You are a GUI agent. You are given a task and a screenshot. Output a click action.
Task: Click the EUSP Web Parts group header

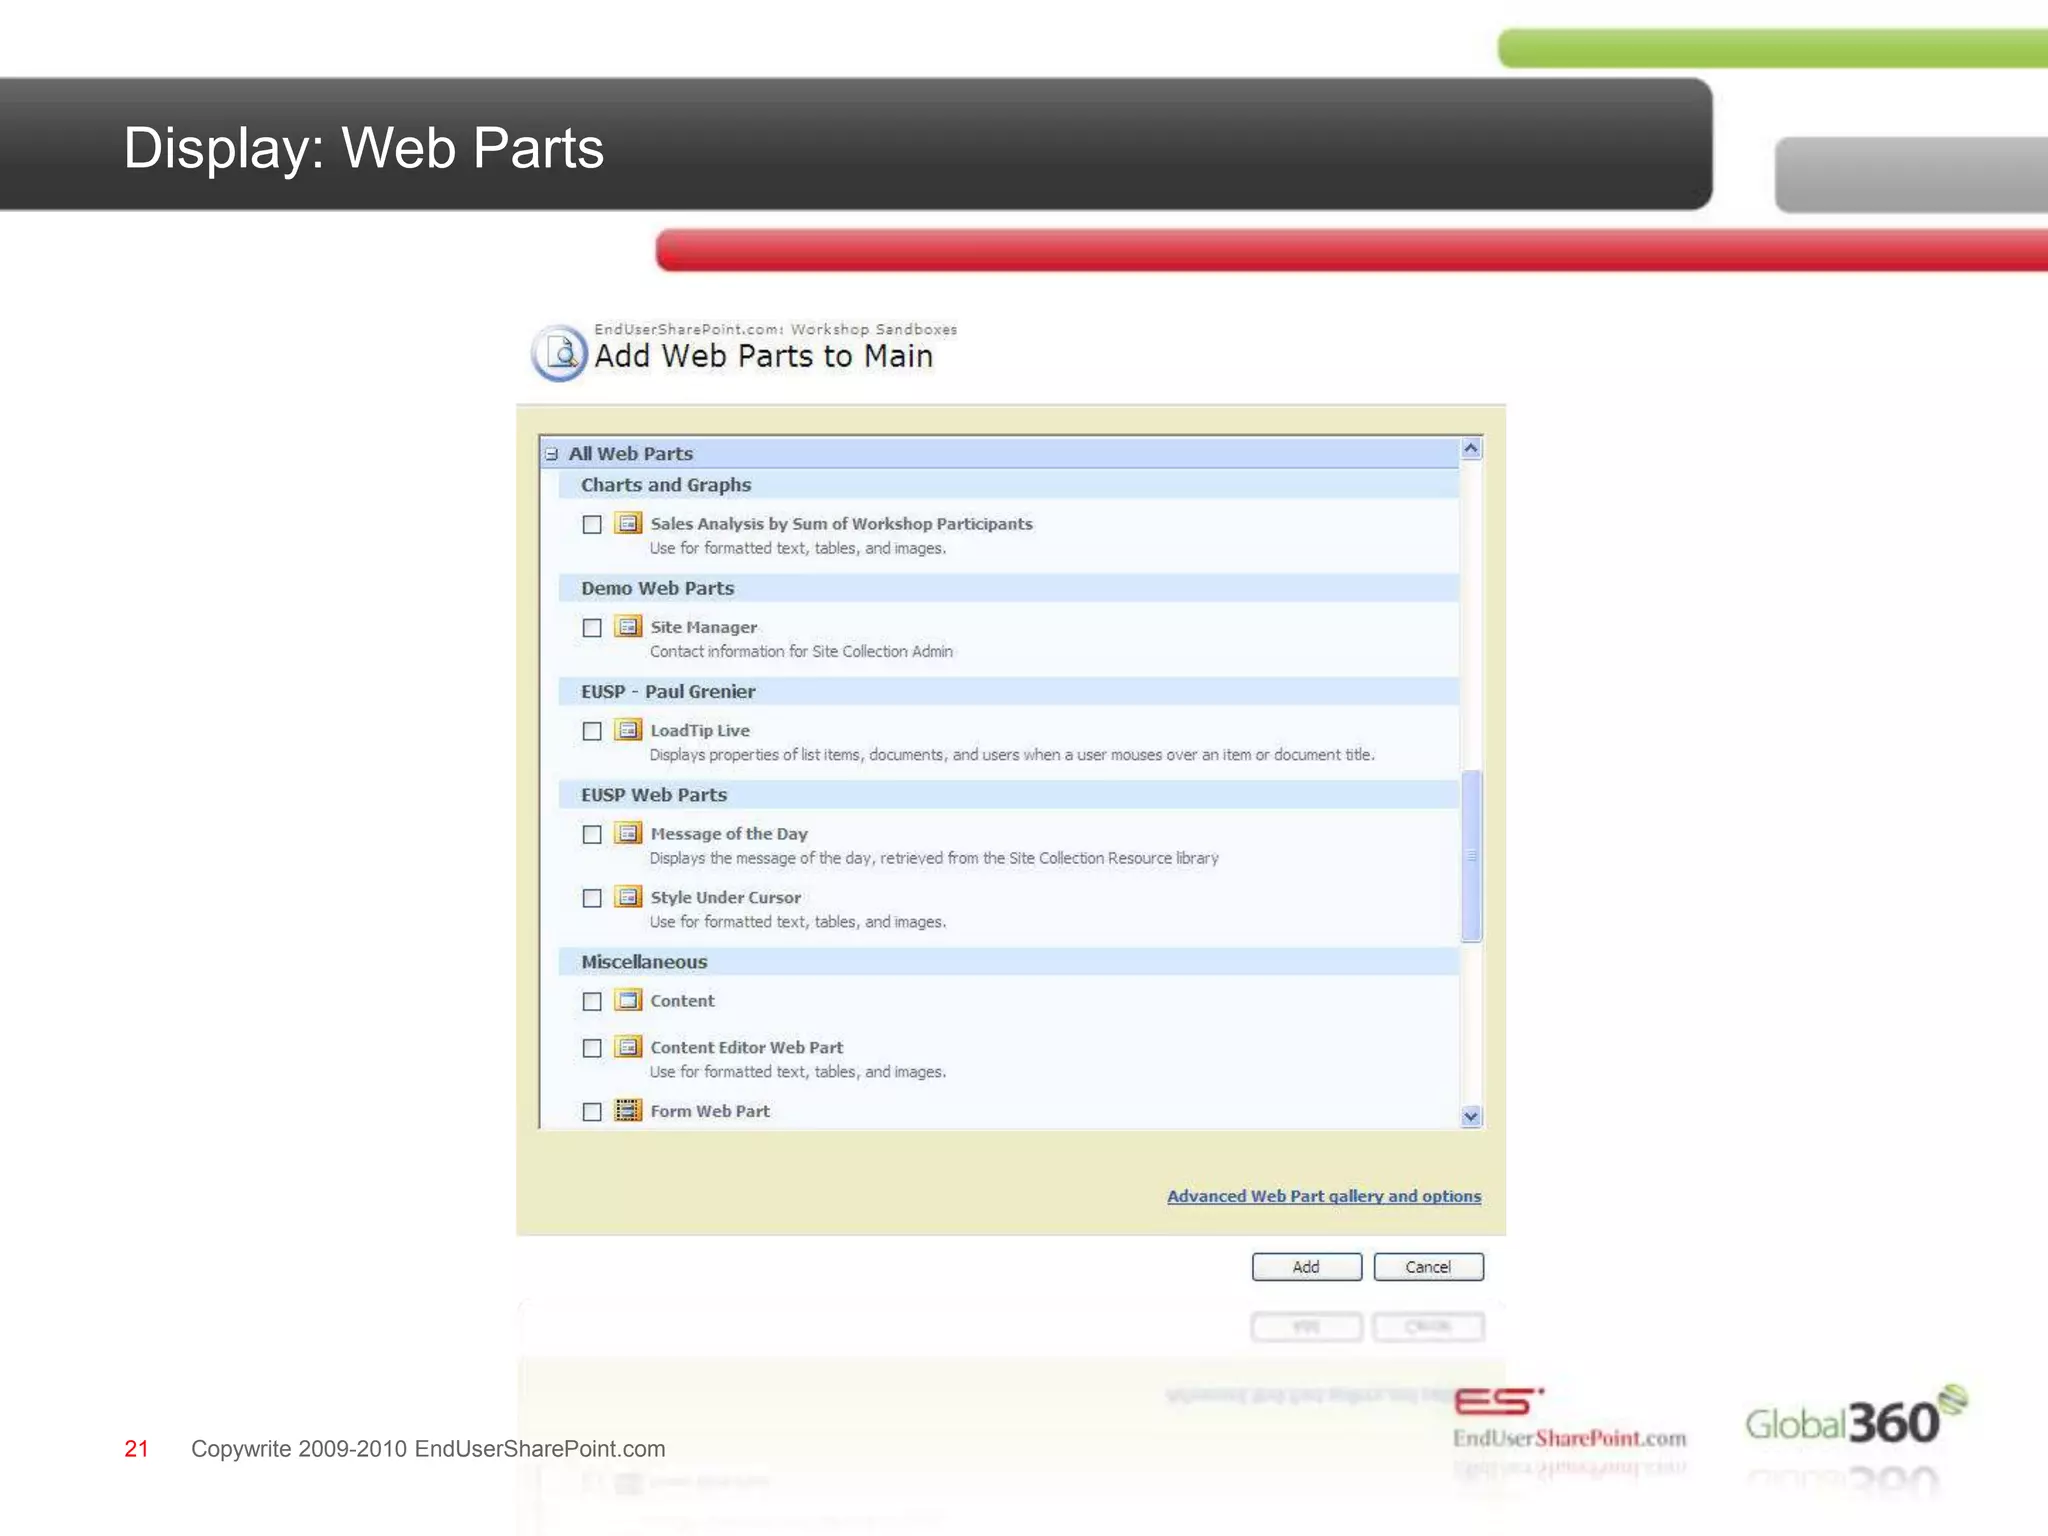[x=1008, y=795]
